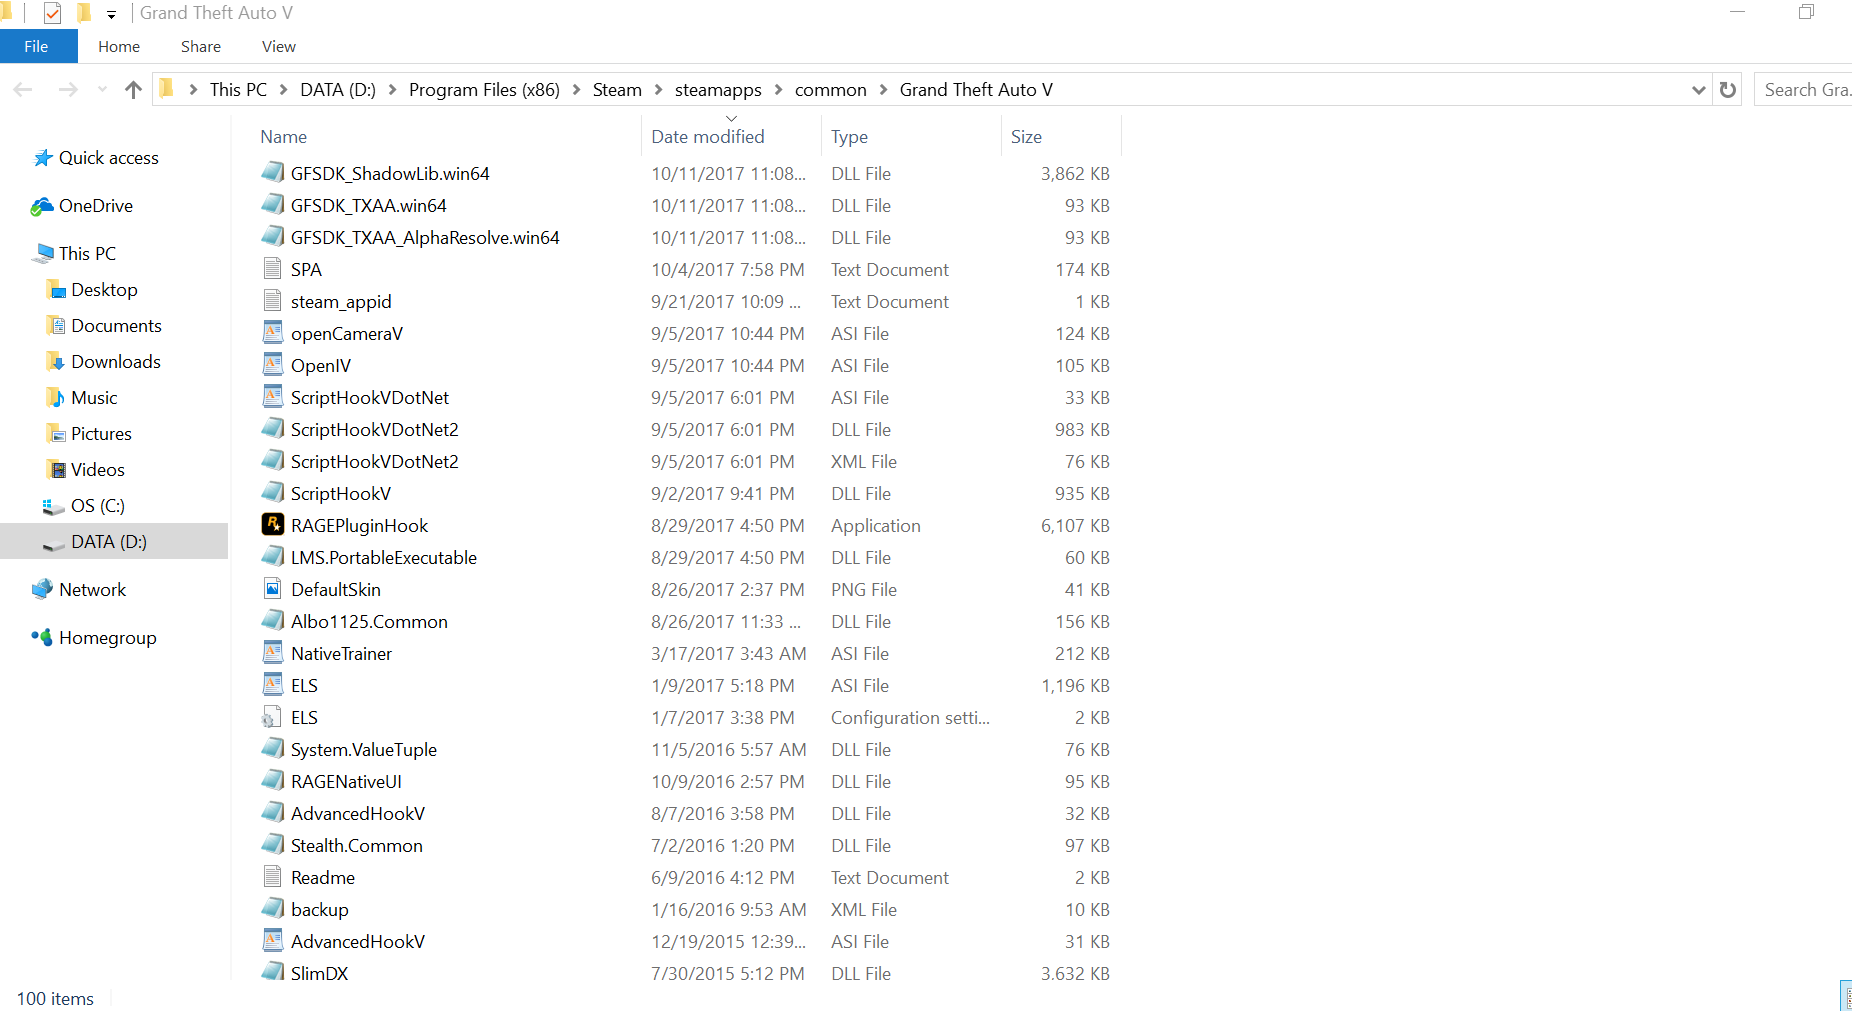Select the GFSDK_TXAA.win64 file name

369,206
